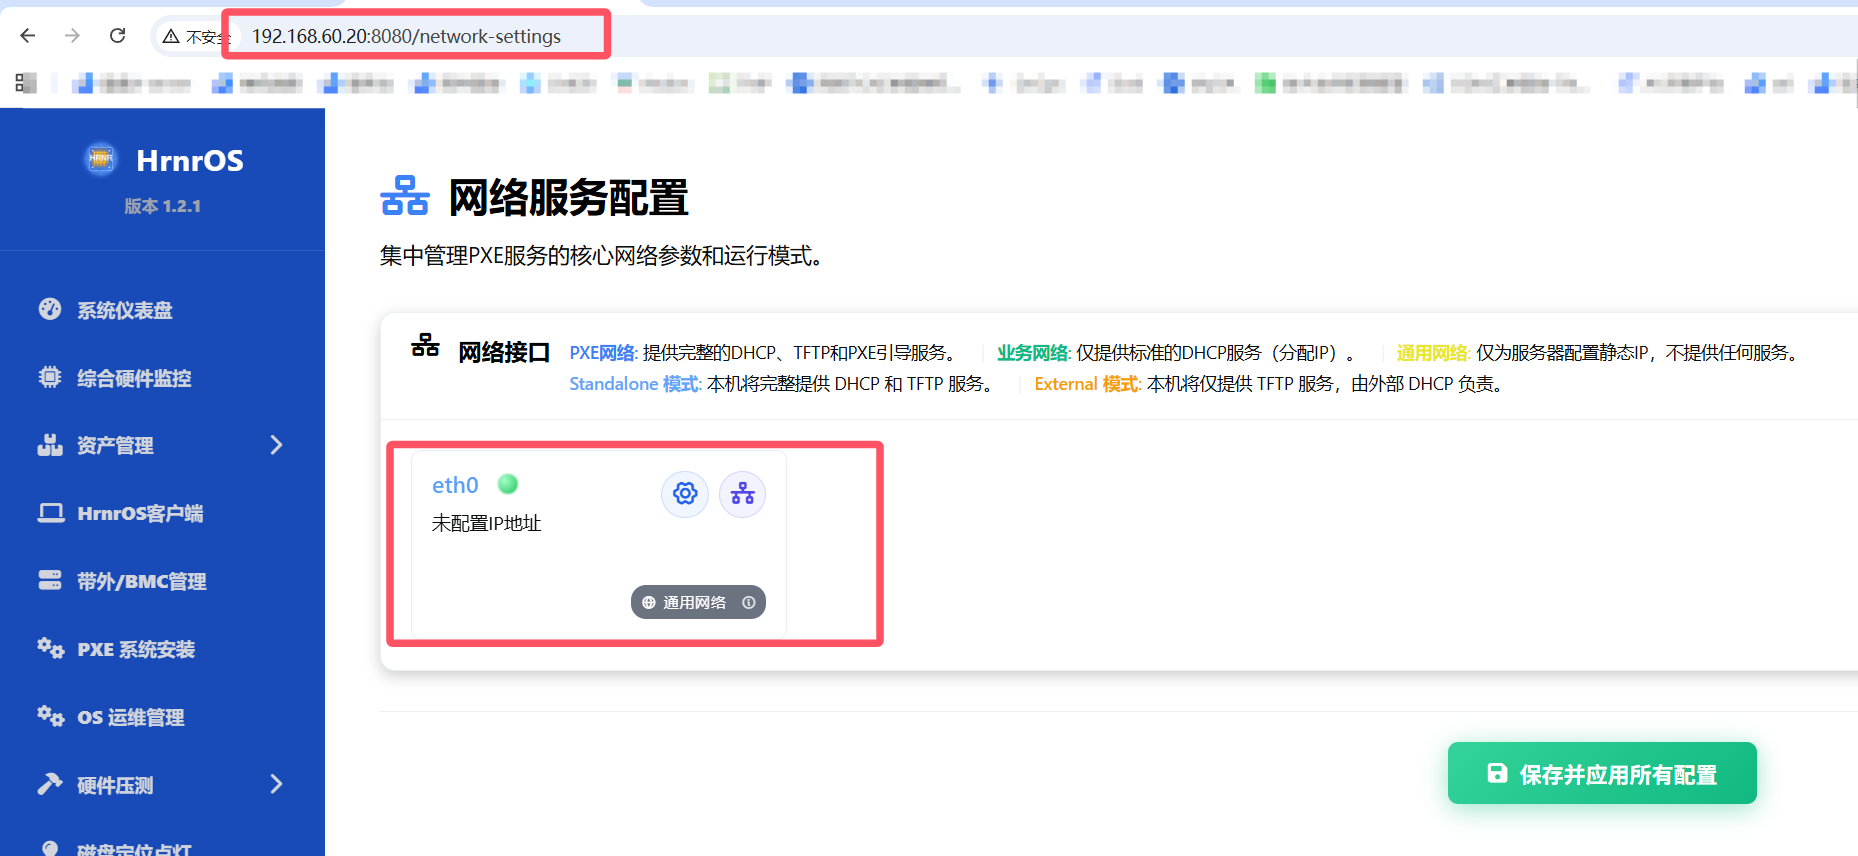Click the 业务网络 legend label
The height and width of the screenshot is (856, 1858).
click(x=1034, y=353)
